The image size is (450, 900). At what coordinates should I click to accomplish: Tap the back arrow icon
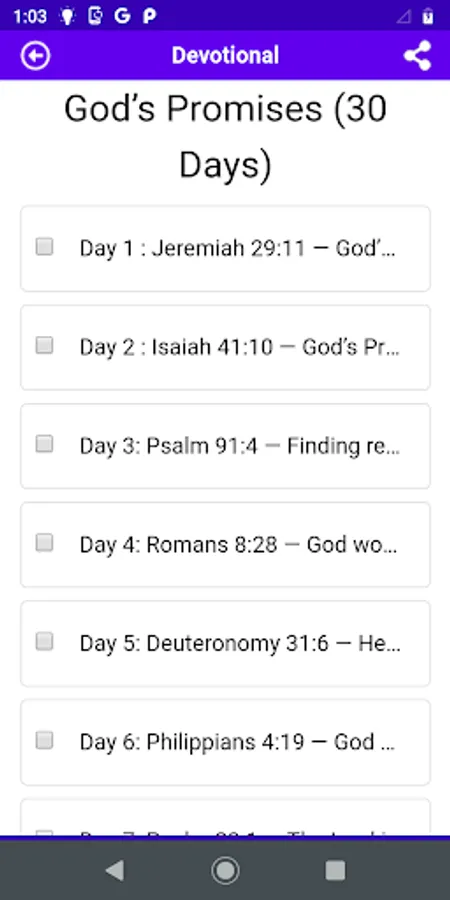pos(36,56)
